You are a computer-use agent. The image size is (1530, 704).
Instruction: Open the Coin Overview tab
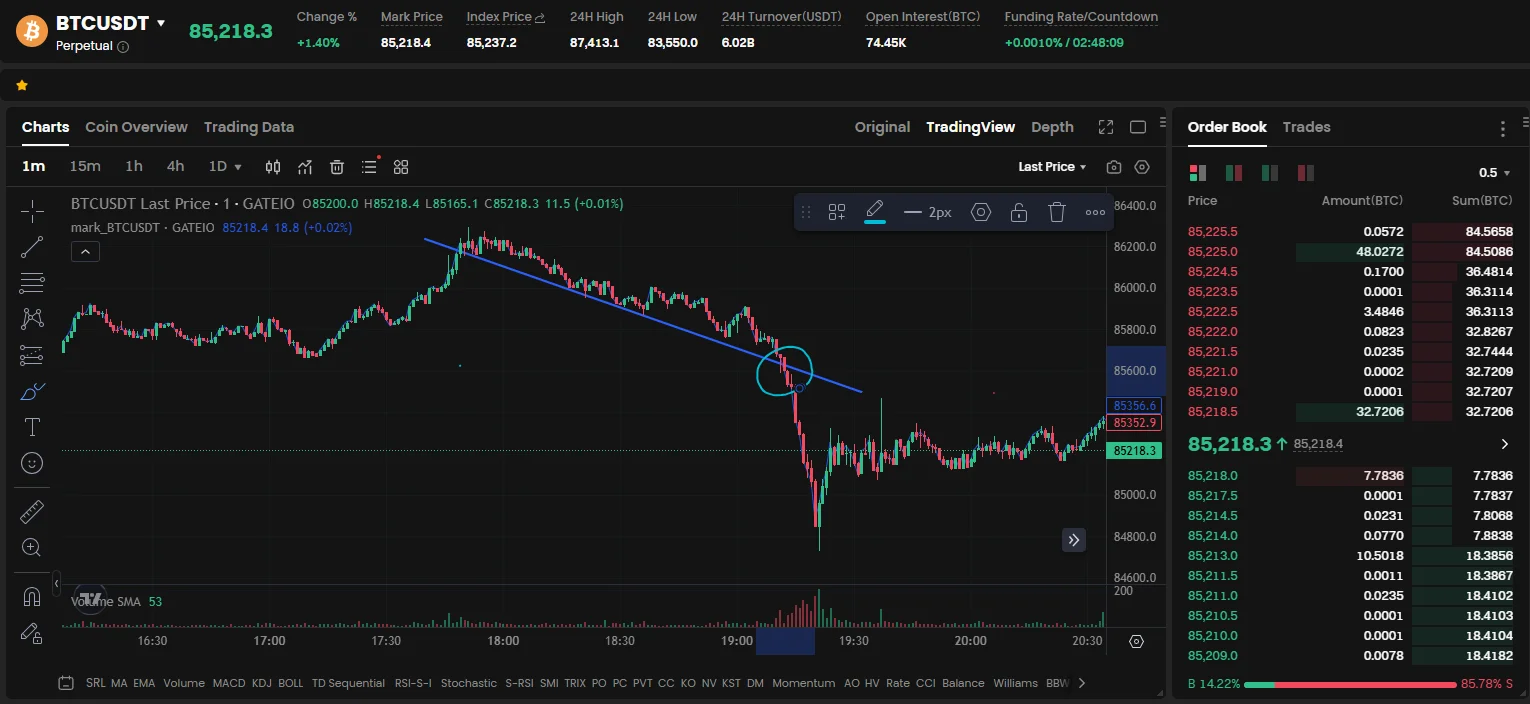click(136, 127)
